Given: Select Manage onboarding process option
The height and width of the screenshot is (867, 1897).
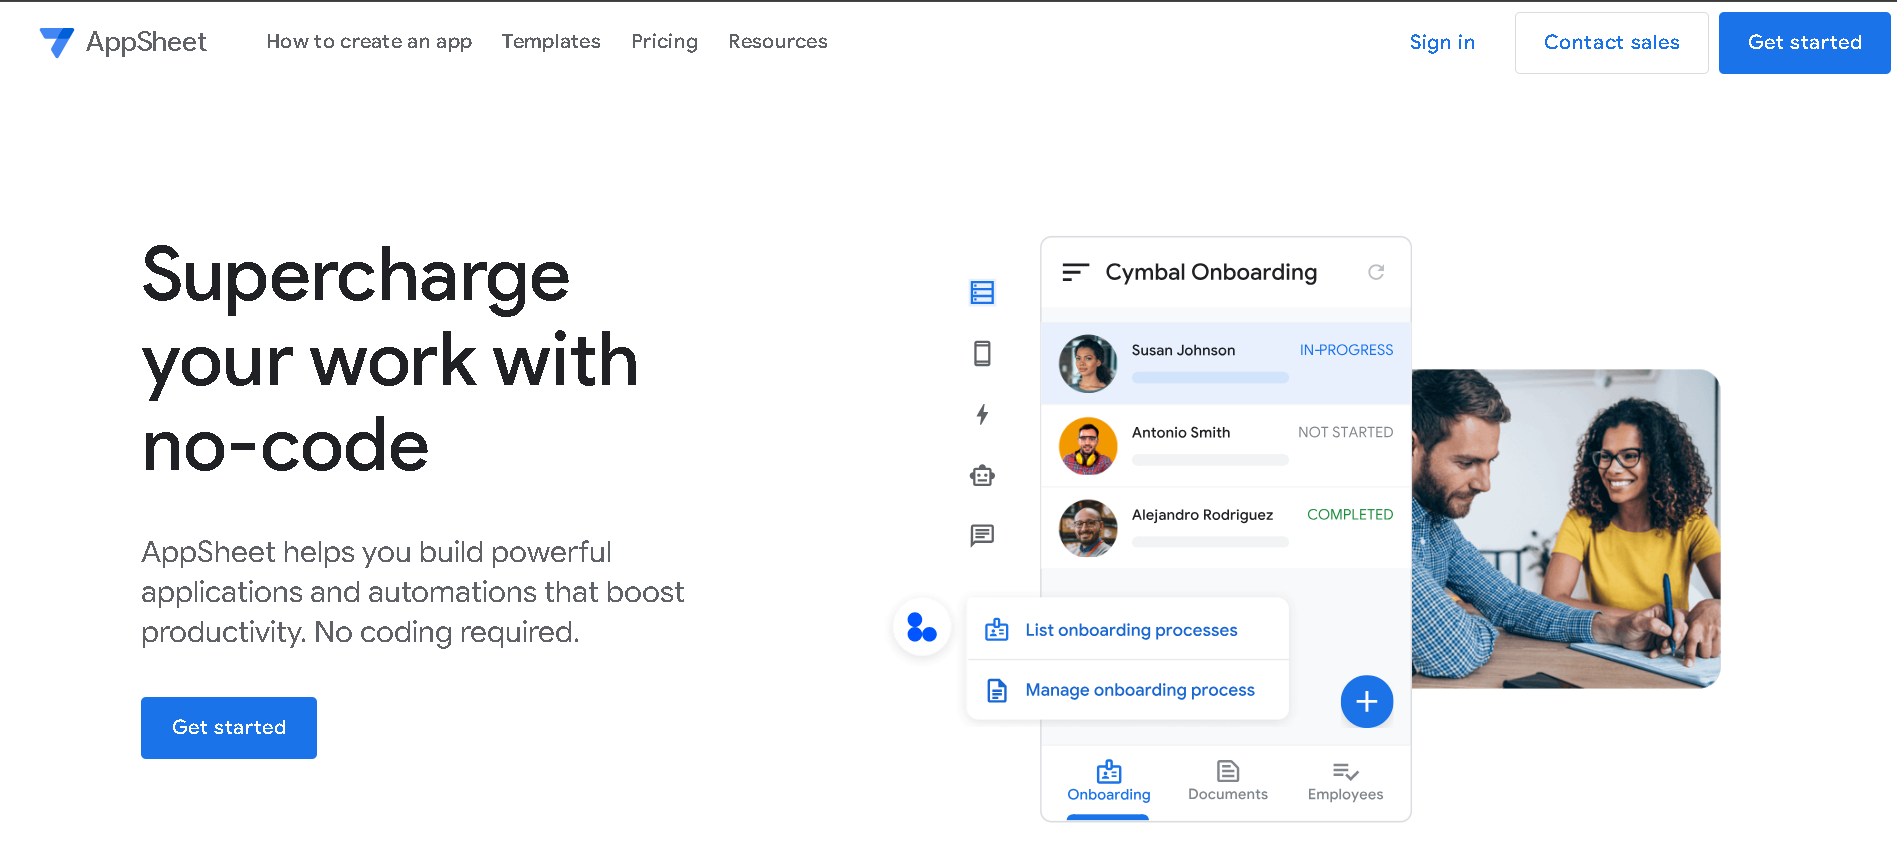Looking at the screenshot, I should [1127, 690].
